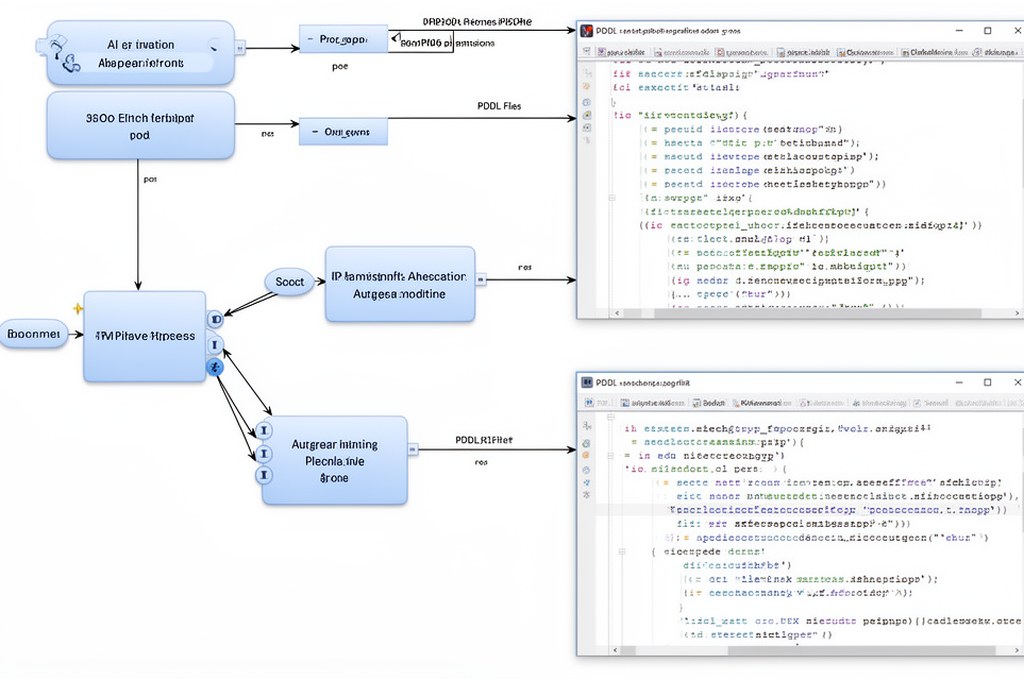Toggle the topmost fold marker in lower PDDL window

[610, 416]
